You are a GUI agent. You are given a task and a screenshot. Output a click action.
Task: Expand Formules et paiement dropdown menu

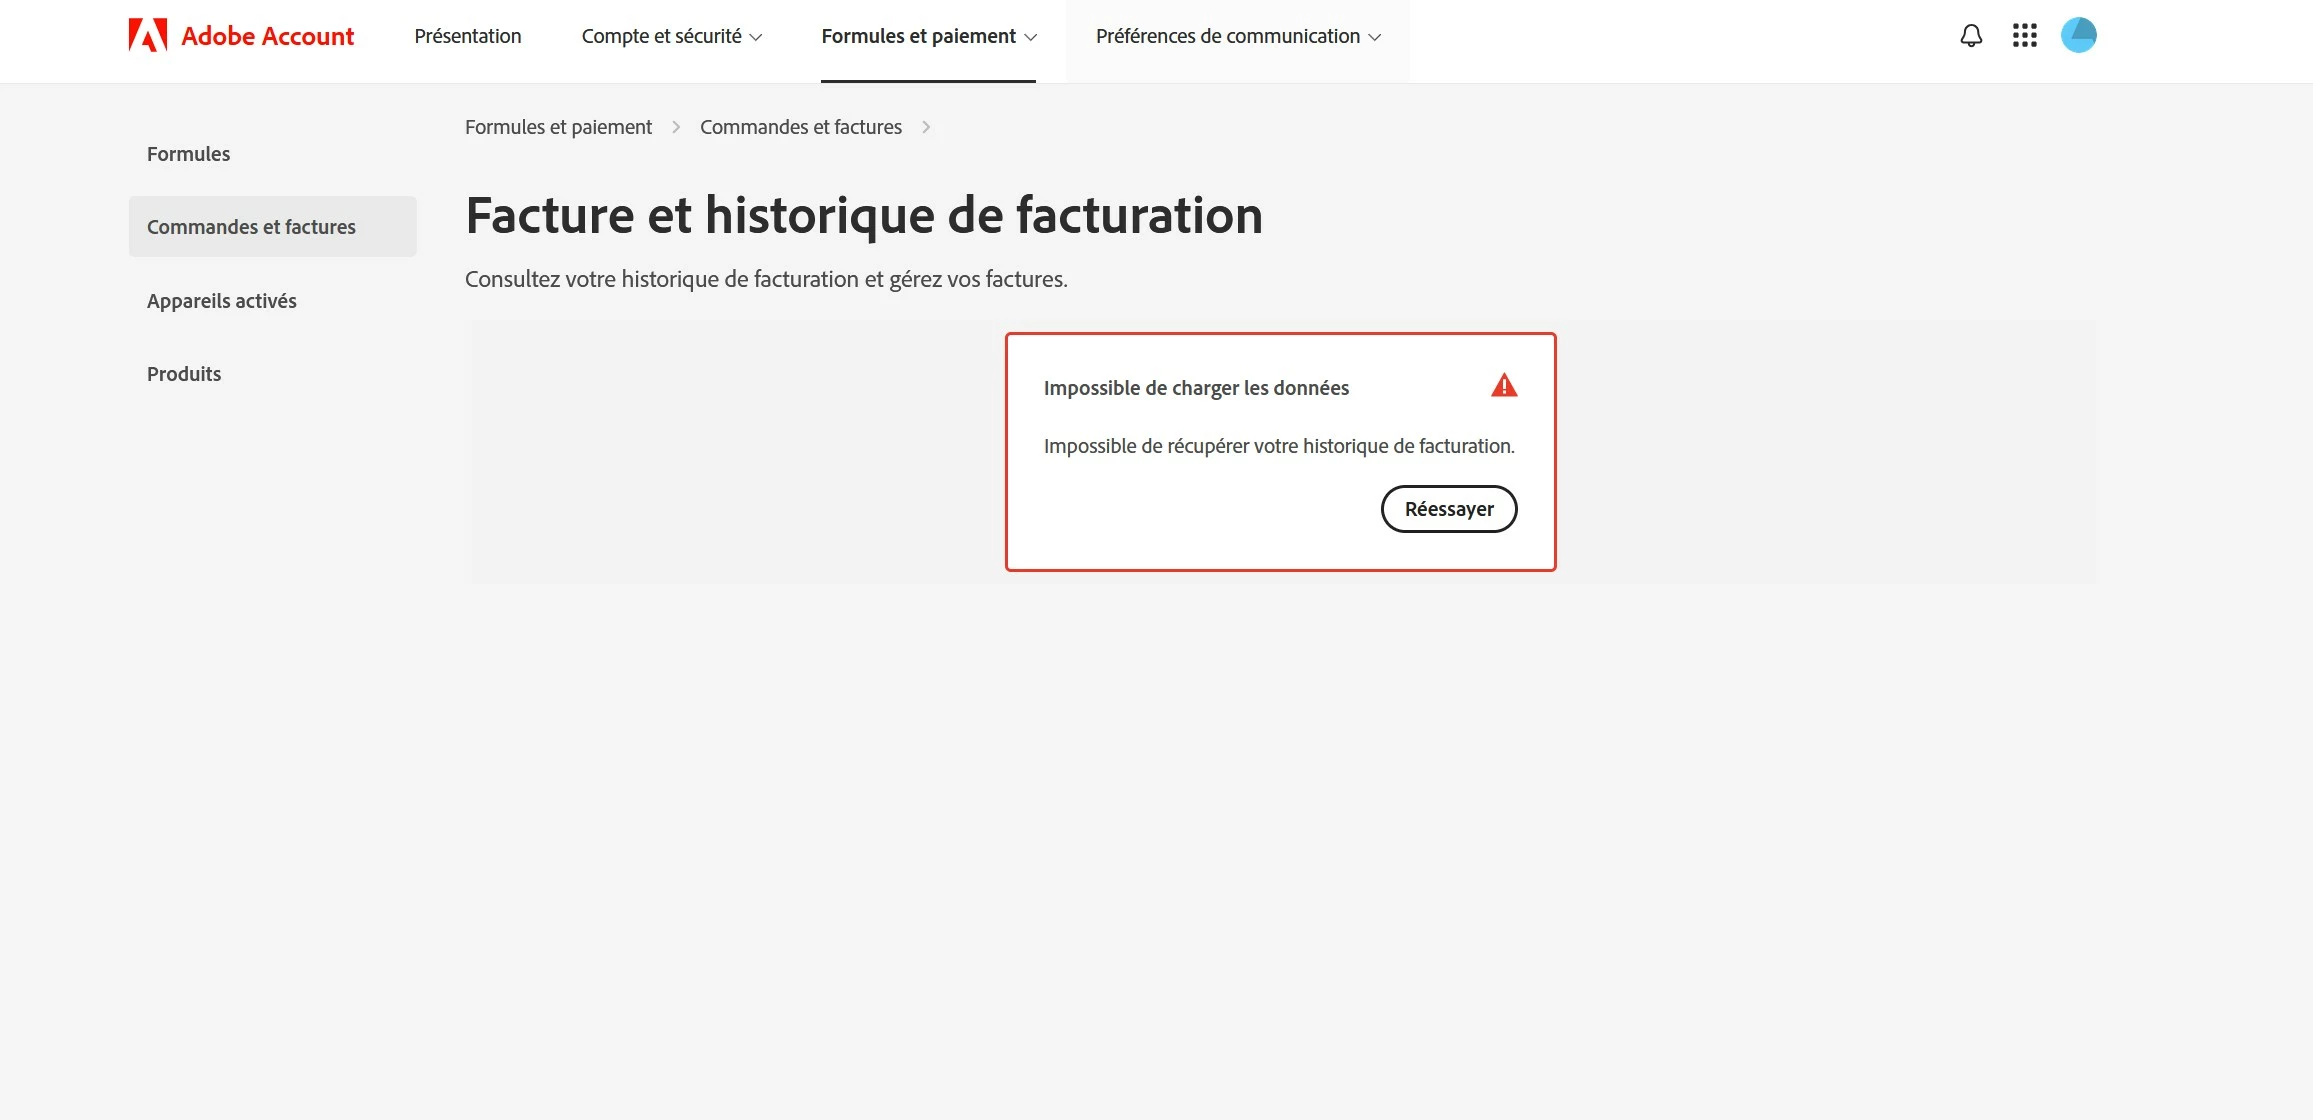[928, 36]
